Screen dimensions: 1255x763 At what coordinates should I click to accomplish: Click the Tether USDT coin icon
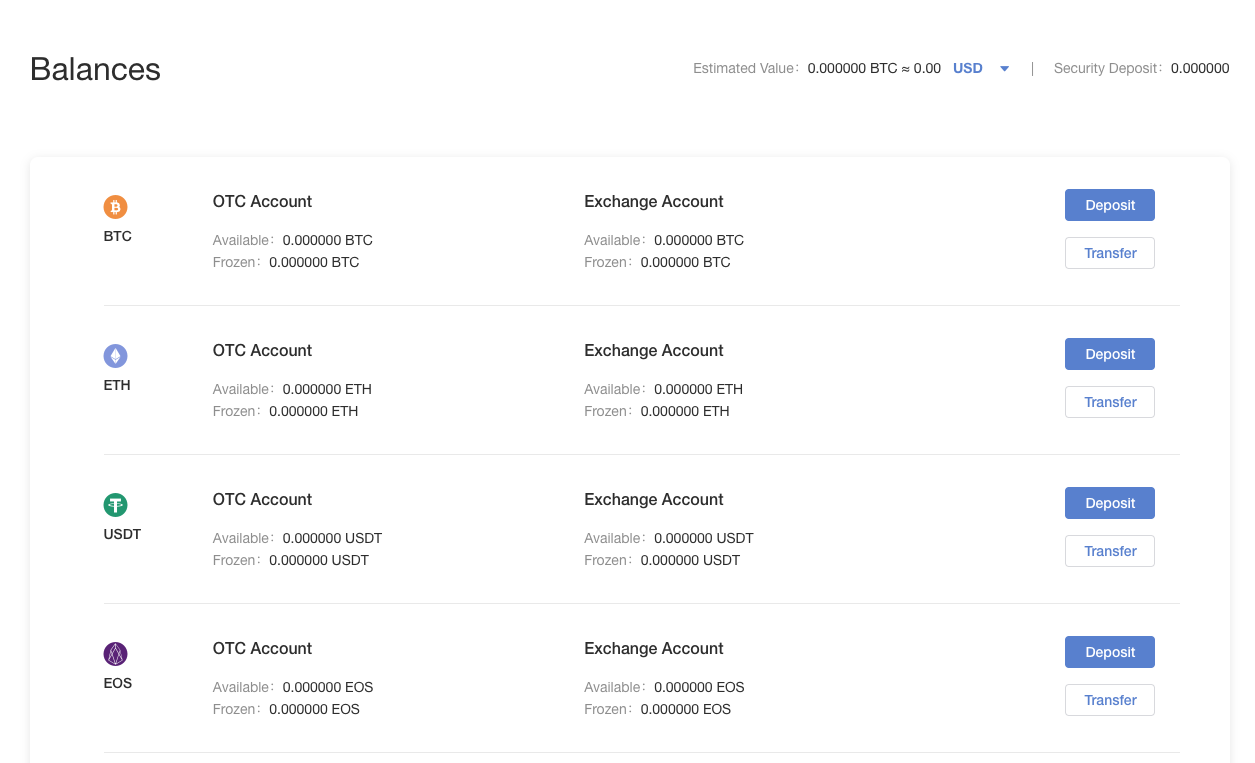click(x=116, y=505)
